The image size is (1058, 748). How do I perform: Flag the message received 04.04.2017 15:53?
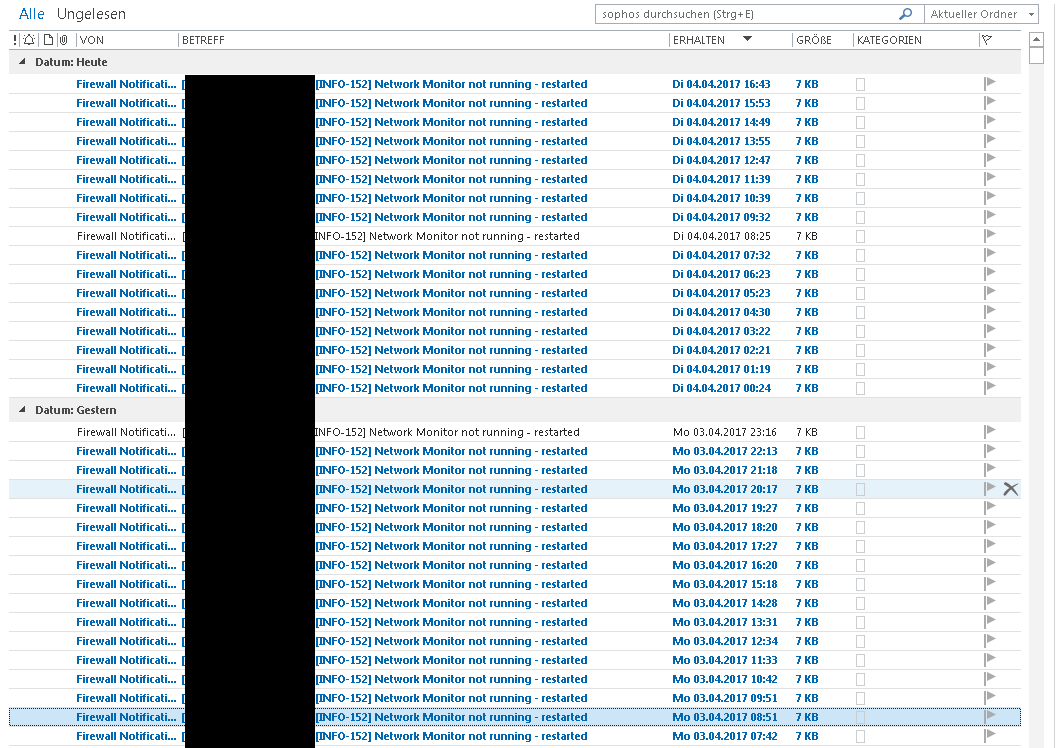(990, 103)
